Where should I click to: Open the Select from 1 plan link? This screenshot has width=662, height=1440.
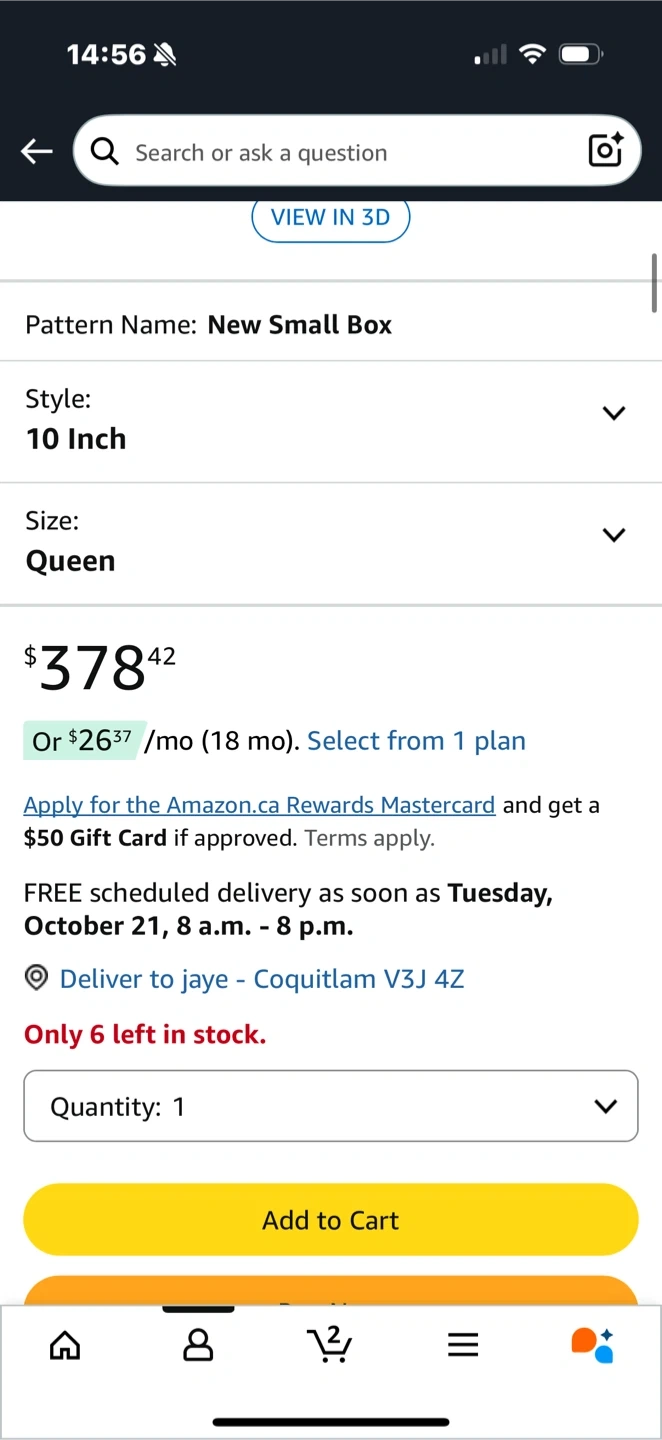click(416, 741)
